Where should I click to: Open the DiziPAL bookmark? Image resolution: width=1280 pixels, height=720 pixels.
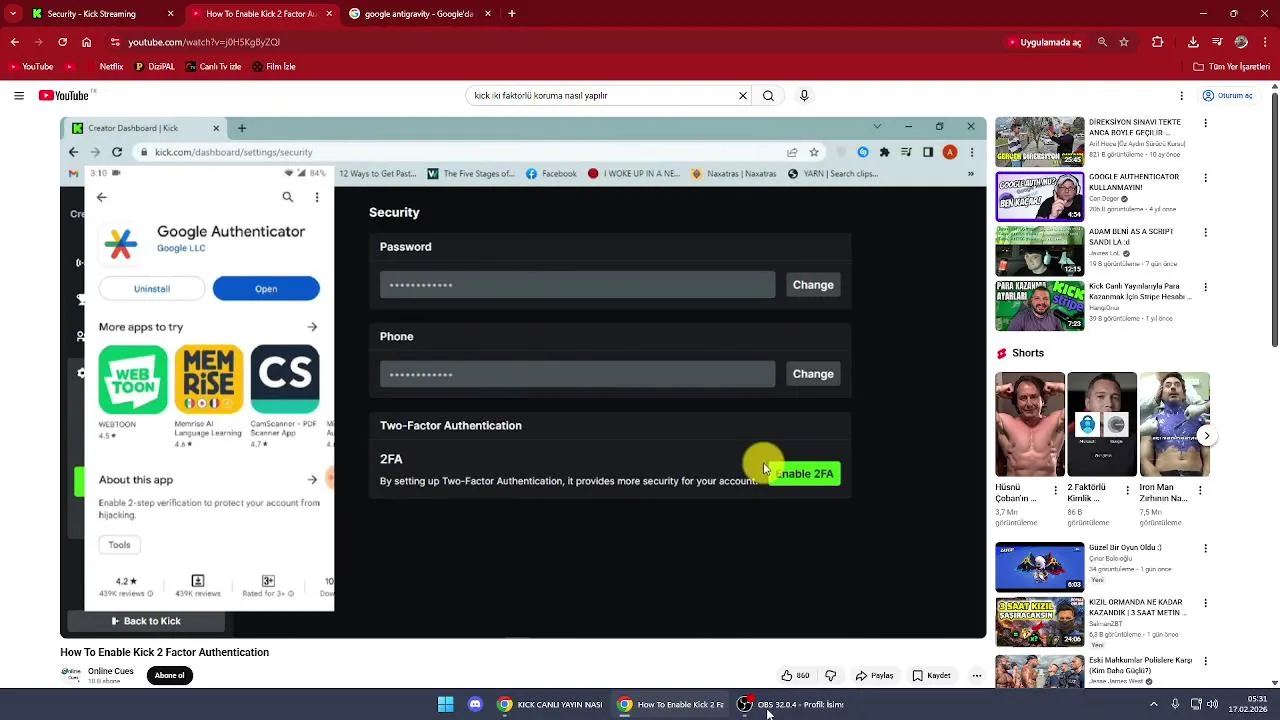pos(155,67)
